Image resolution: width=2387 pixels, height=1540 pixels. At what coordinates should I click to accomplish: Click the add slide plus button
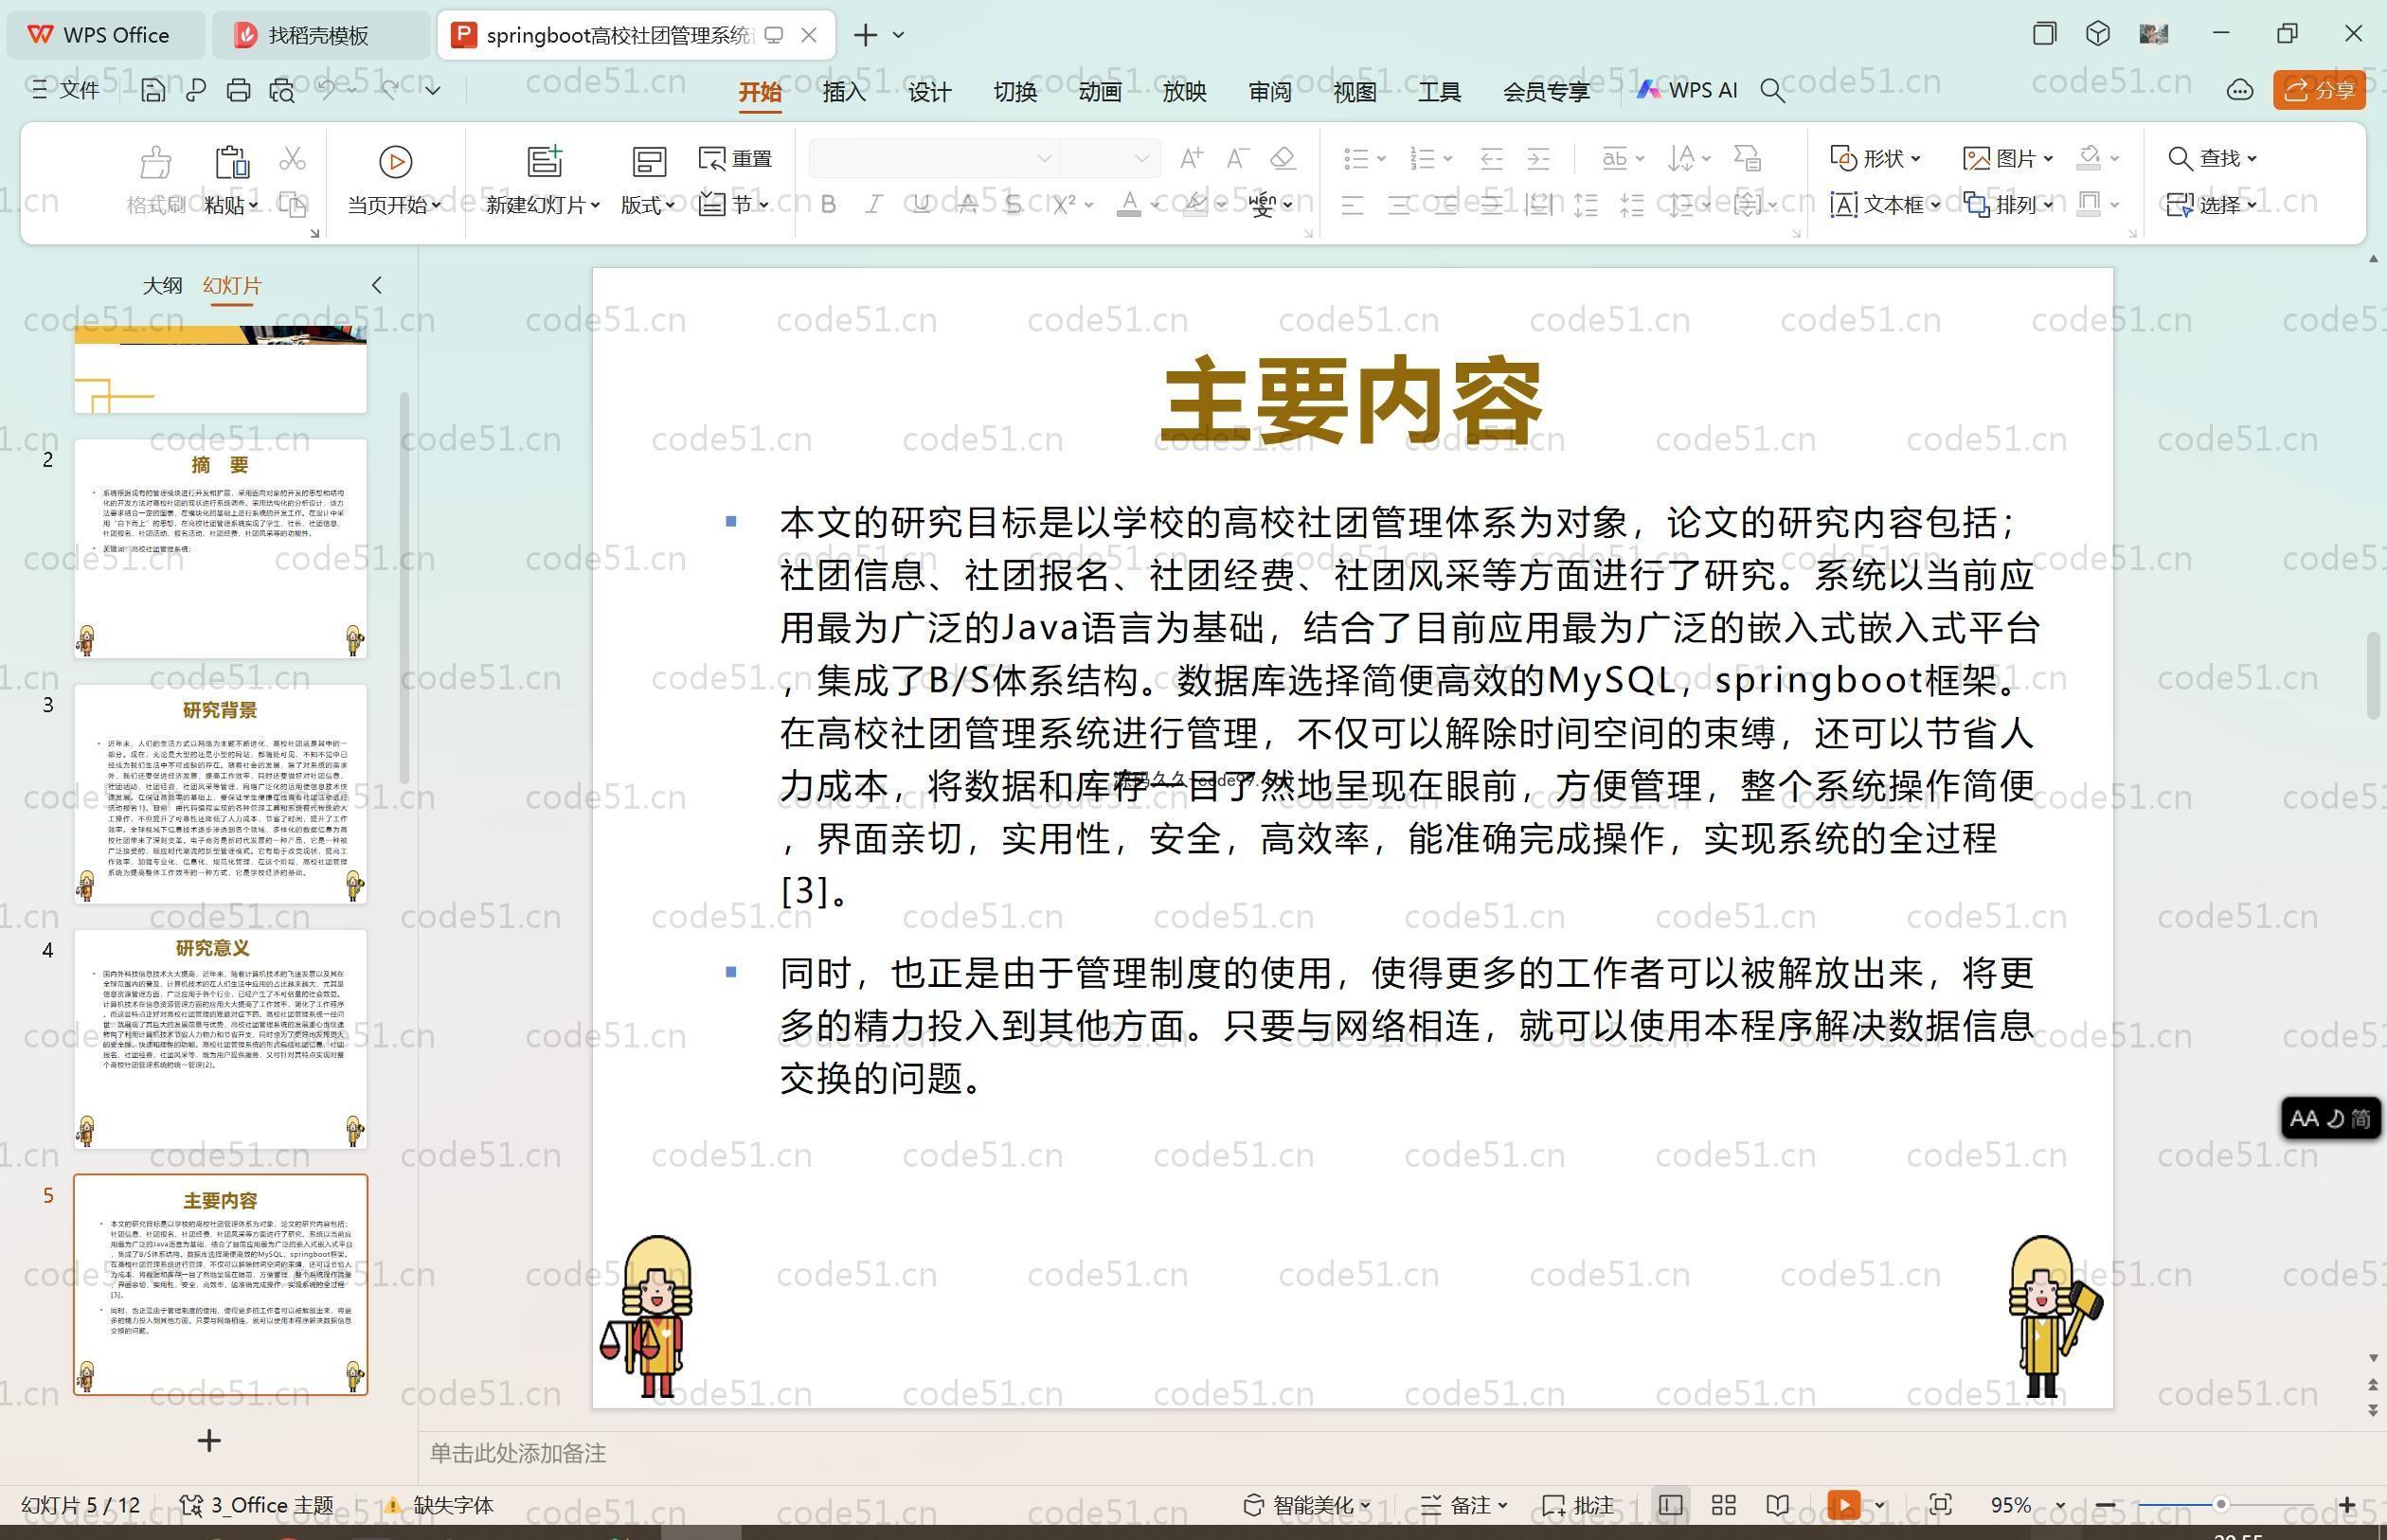(209, 1440)
